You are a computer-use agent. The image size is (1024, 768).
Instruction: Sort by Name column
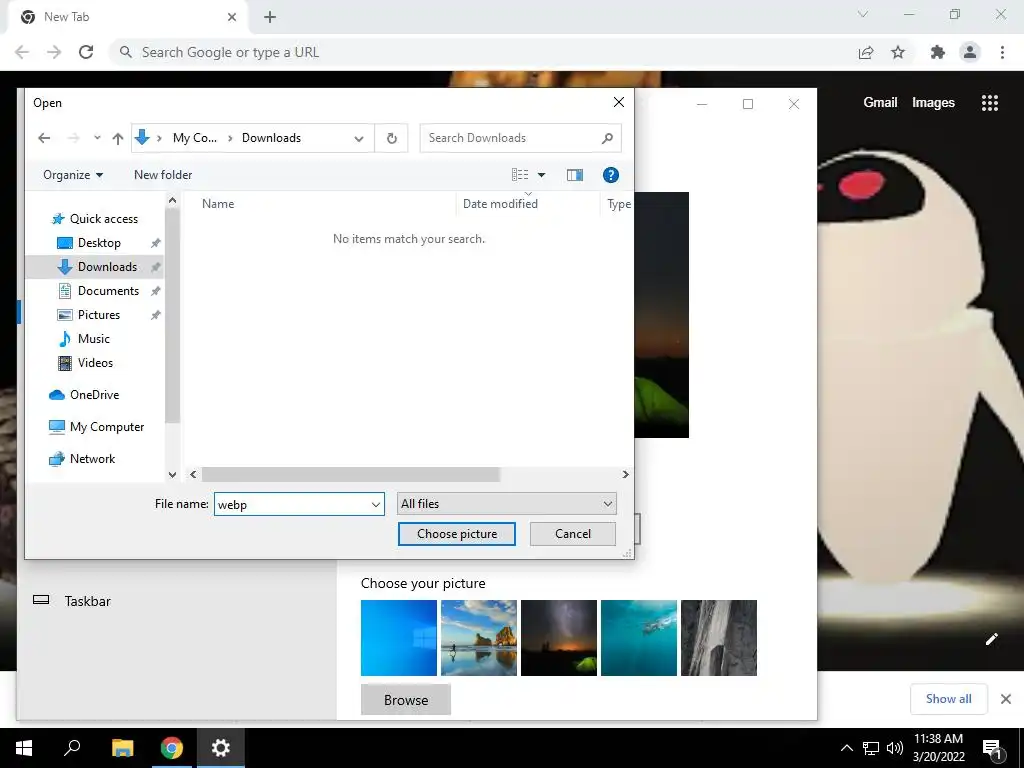(218, 204)
